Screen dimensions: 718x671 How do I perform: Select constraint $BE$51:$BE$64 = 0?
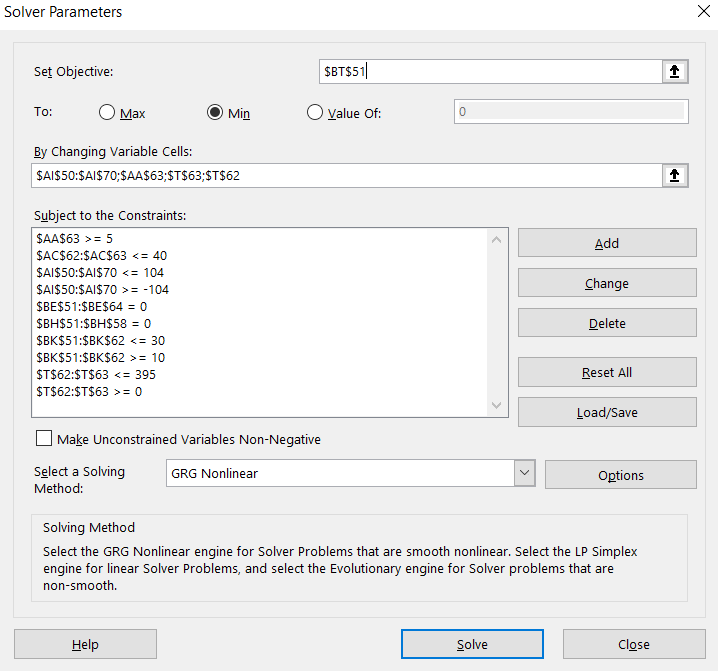[x=92, y=306]
